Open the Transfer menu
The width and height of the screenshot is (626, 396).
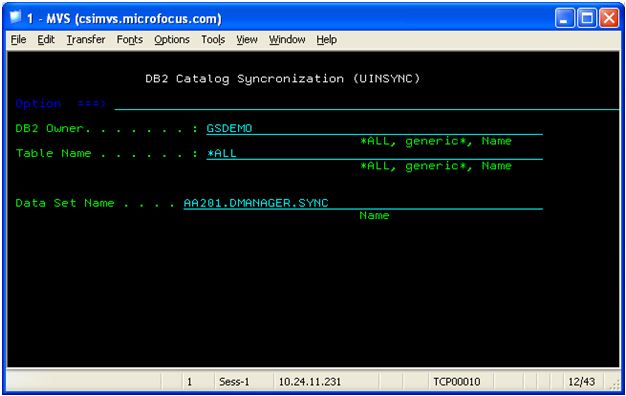(86, 40)
